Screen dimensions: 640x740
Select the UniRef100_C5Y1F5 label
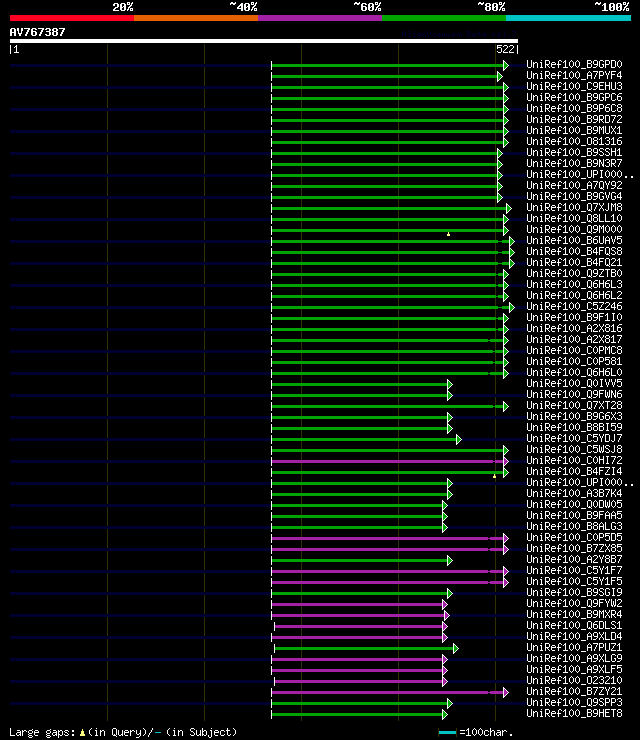[574, 581]
